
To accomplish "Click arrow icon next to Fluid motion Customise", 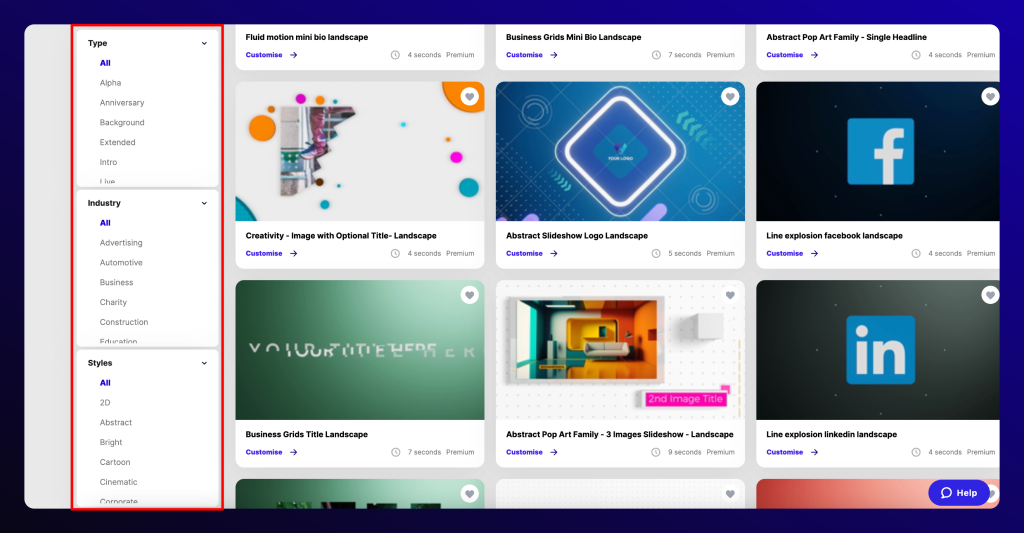I will (294, 55).
